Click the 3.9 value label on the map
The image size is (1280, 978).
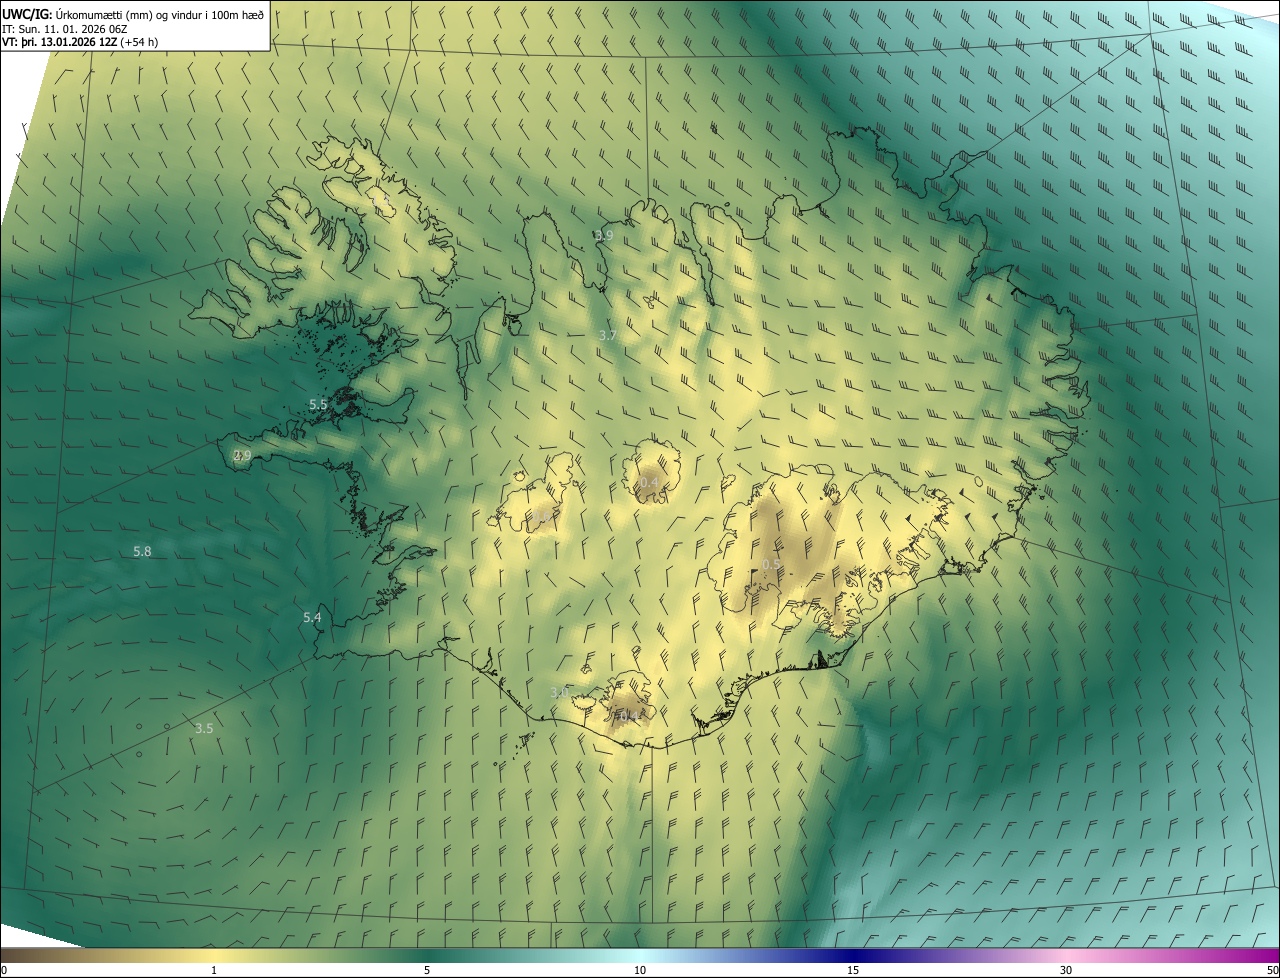(604, 236)
